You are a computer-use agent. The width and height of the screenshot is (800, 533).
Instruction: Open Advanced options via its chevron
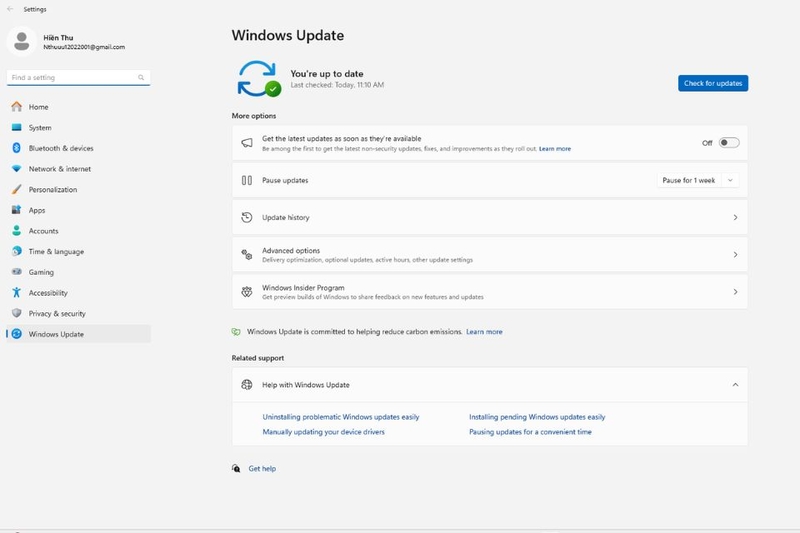pyautogui.click(x=735, y=255)
